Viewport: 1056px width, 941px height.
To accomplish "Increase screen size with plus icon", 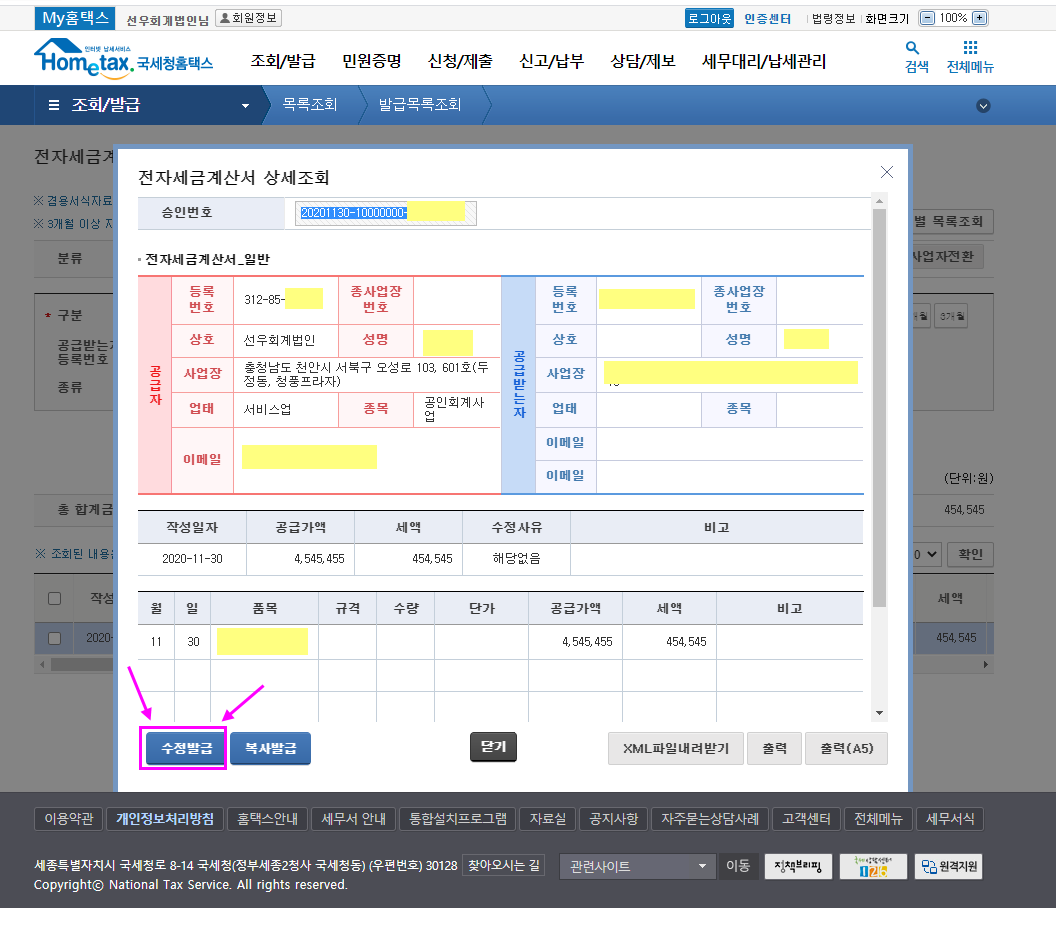I will [980, 18].
